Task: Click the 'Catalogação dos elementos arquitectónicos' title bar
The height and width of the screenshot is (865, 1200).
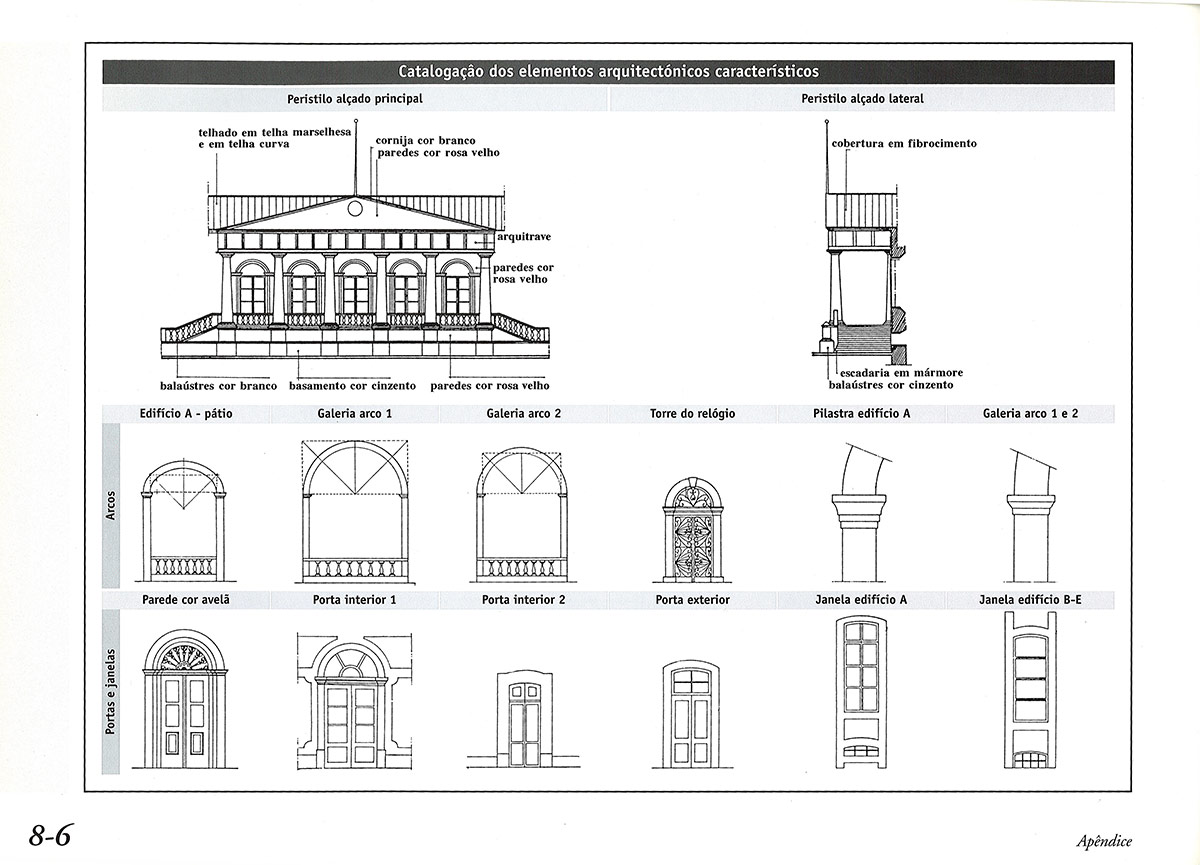Action: (608, 72)
